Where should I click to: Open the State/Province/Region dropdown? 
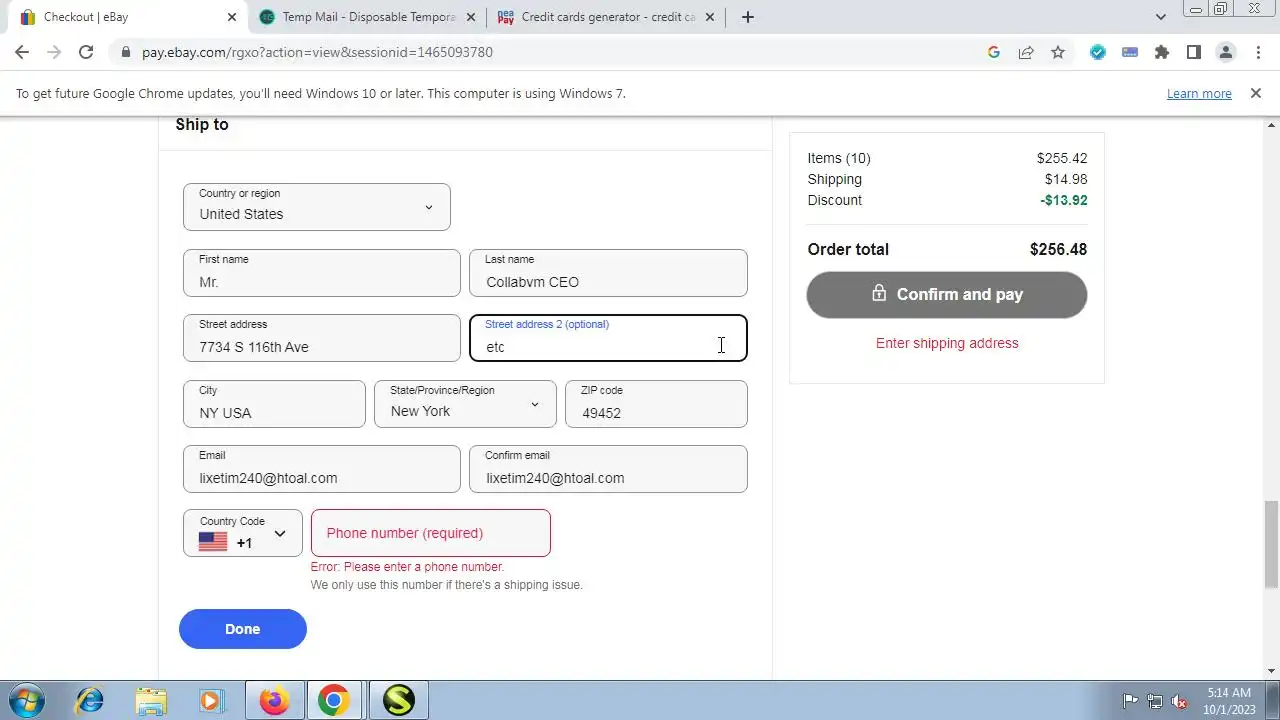(465, 404)
